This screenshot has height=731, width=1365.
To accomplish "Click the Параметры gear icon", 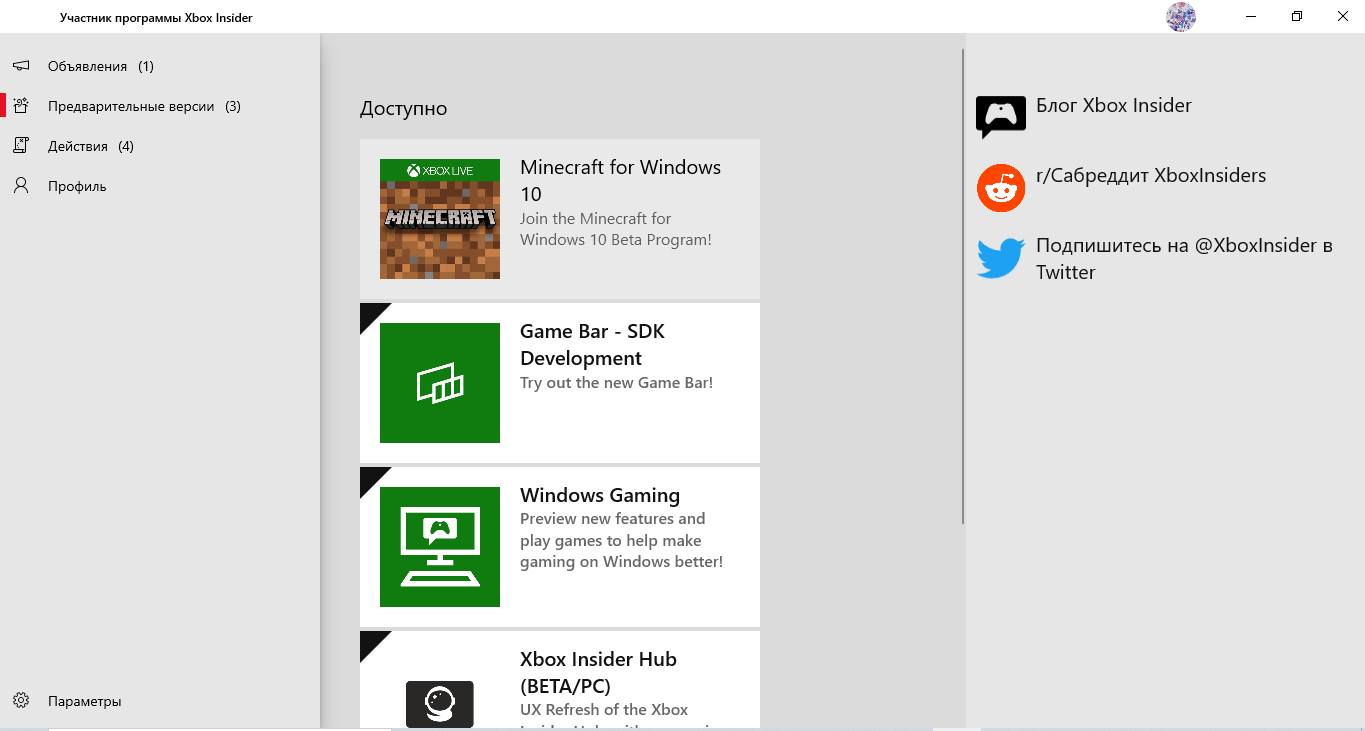I will [21, 701].
